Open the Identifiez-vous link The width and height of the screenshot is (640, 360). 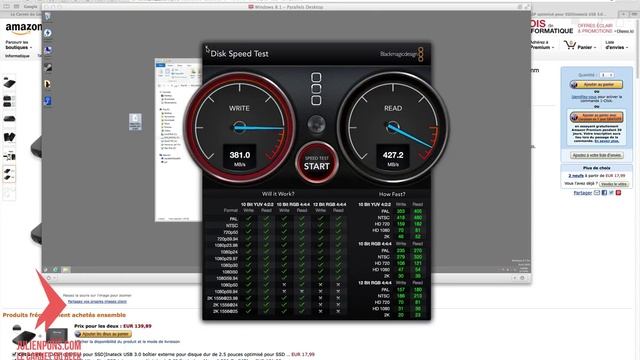pyautogui.click(x=584, y=97)
